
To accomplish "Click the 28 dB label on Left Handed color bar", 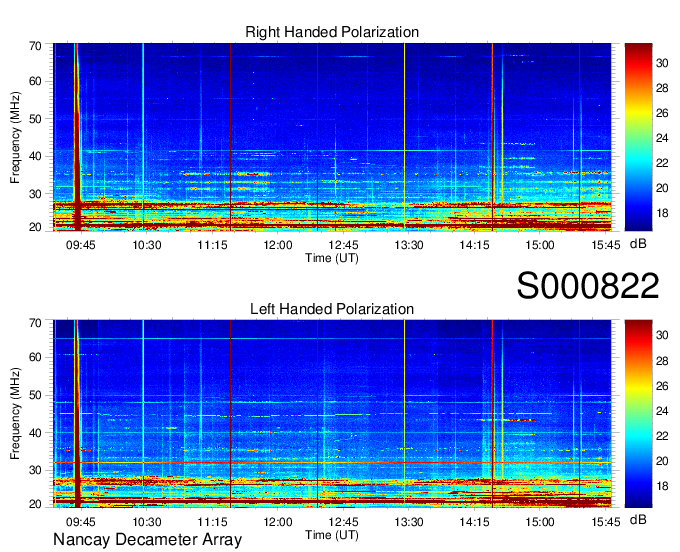I will tap(662, 361).
